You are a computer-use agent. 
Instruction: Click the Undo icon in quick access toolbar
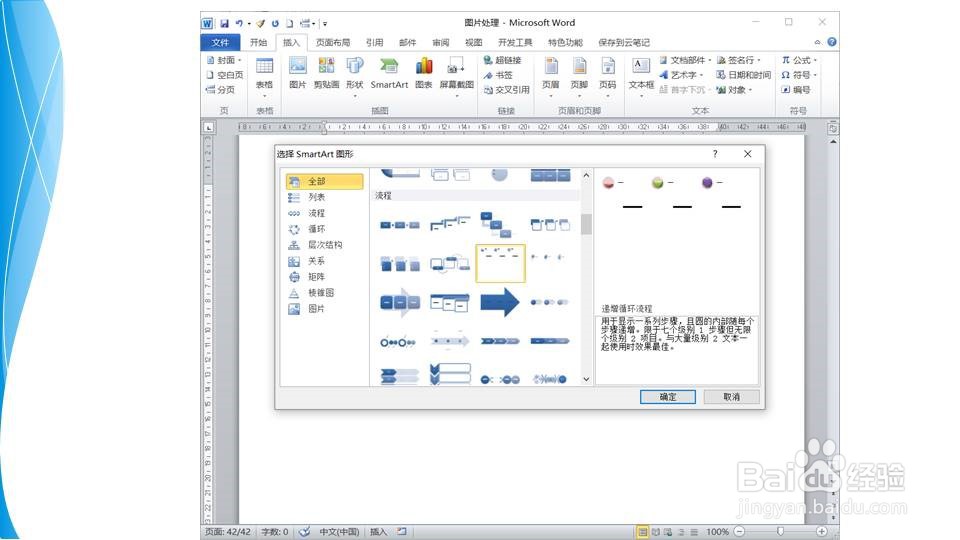239,23
